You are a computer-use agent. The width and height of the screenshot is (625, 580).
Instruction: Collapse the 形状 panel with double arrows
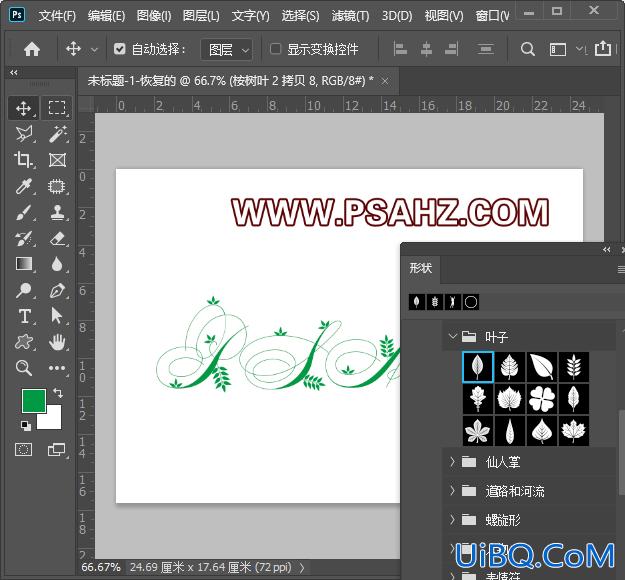coord(607,250)
